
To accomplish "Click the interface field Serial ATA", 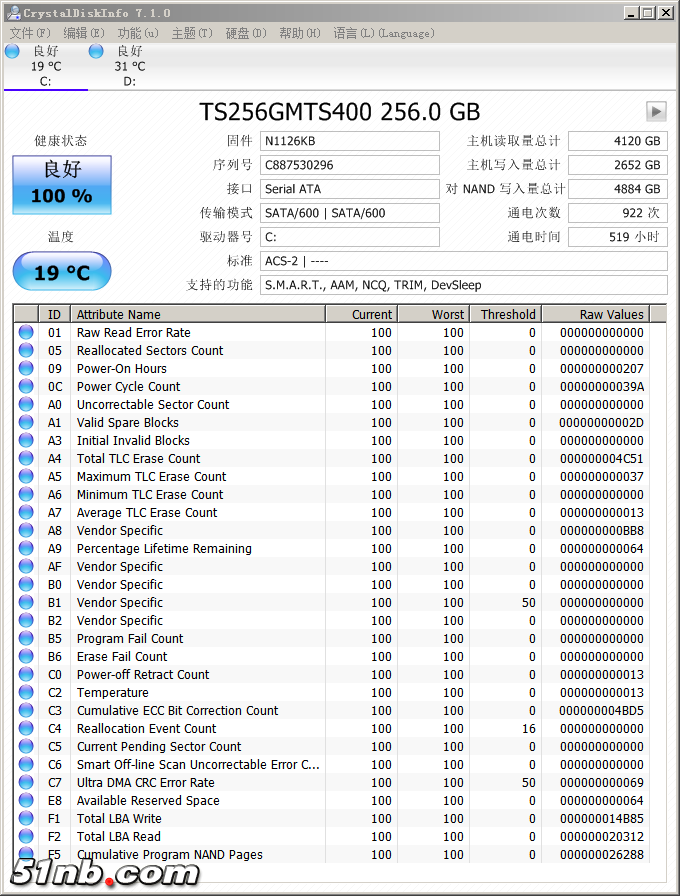I will point(350,189).
